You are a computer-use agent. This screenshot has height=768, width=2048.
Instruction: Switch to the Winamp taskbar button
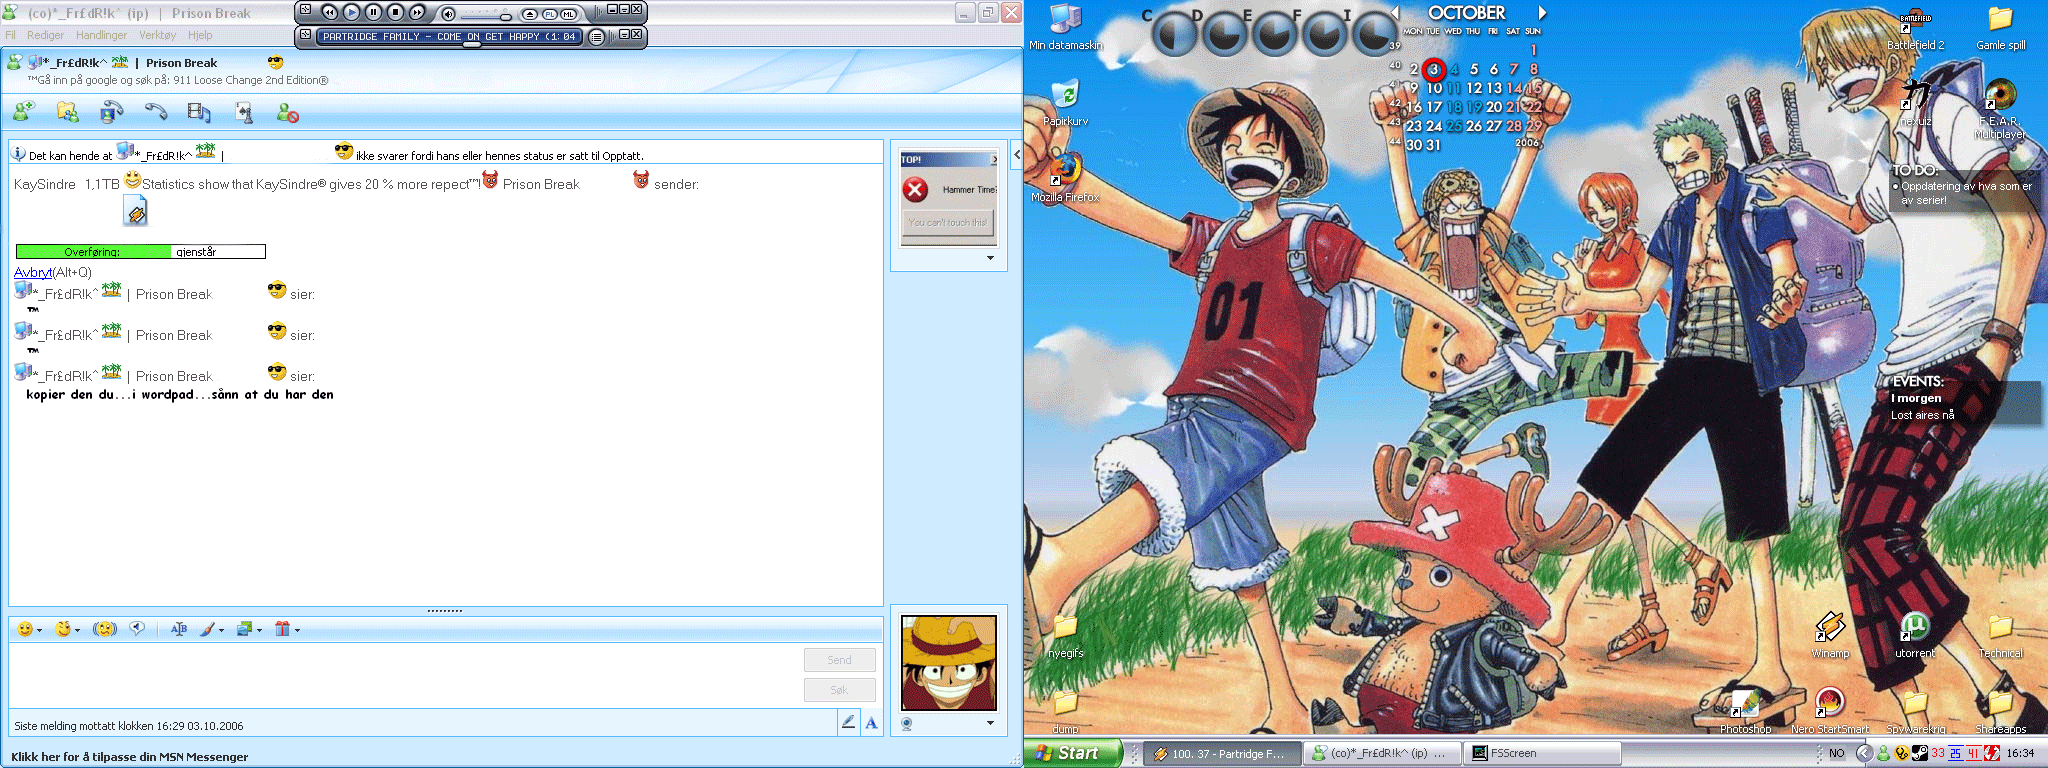click(x=1223, y=753)
